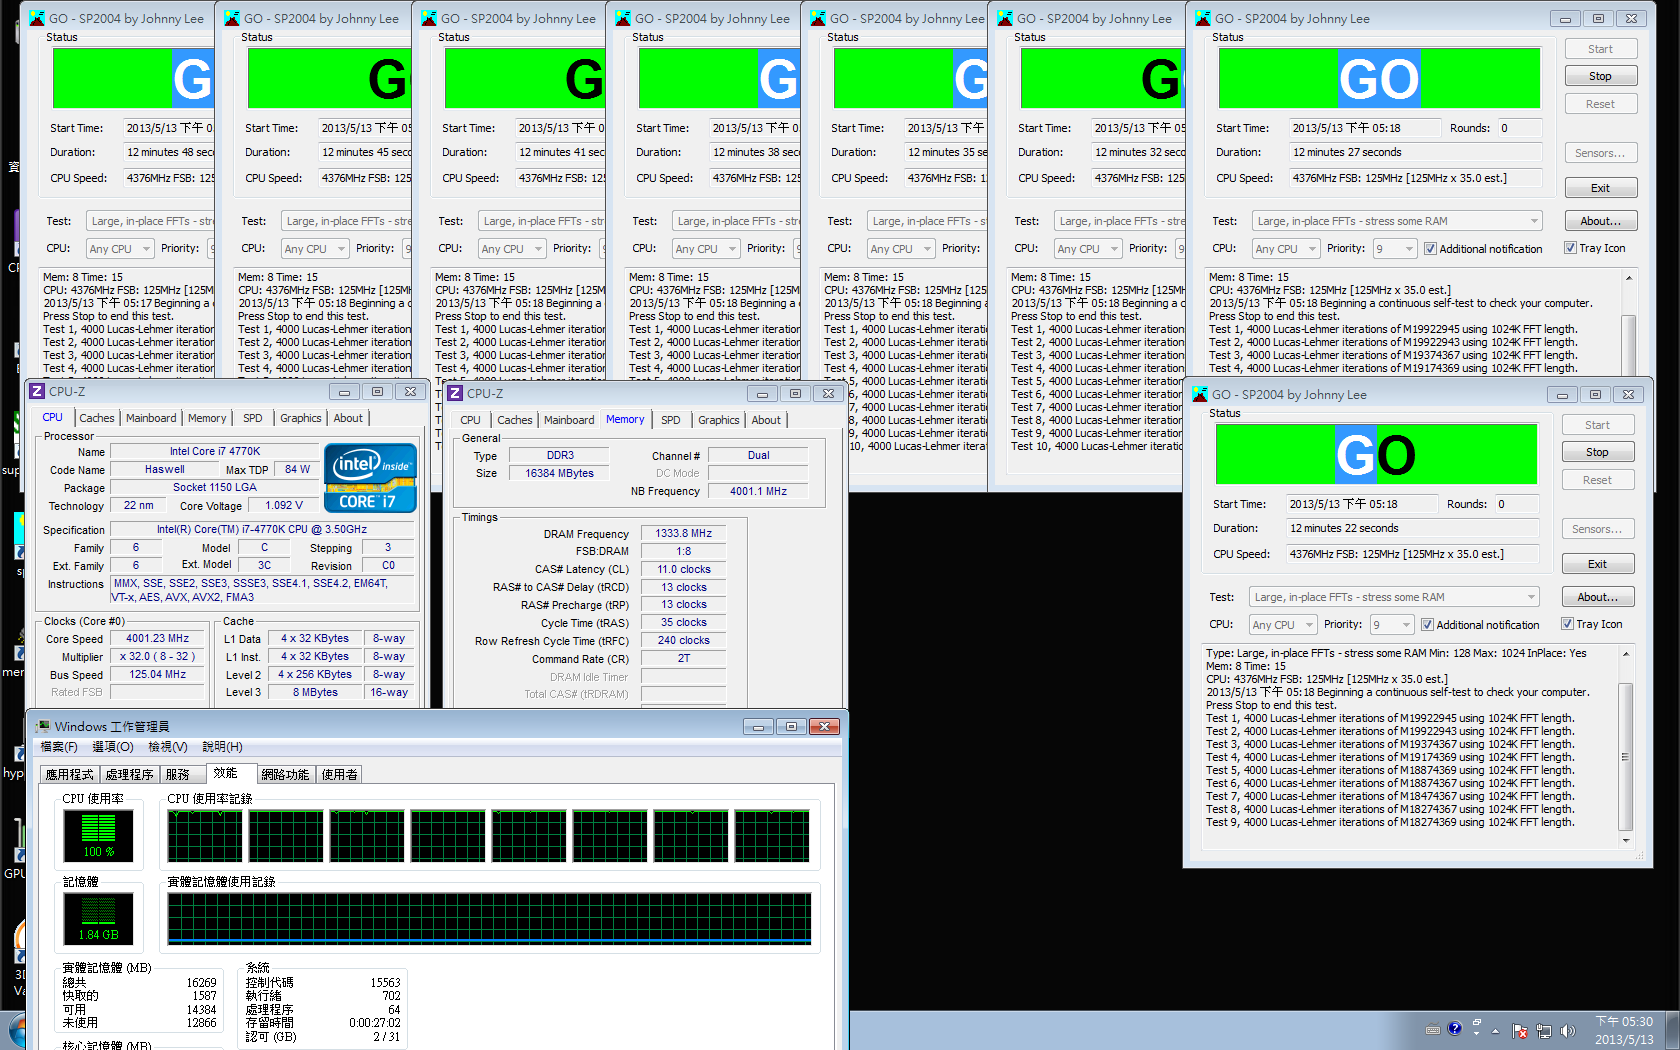
Task: Show hidden tray icons arrow
Action: pyautogui.click(x=1496, y=1031)
